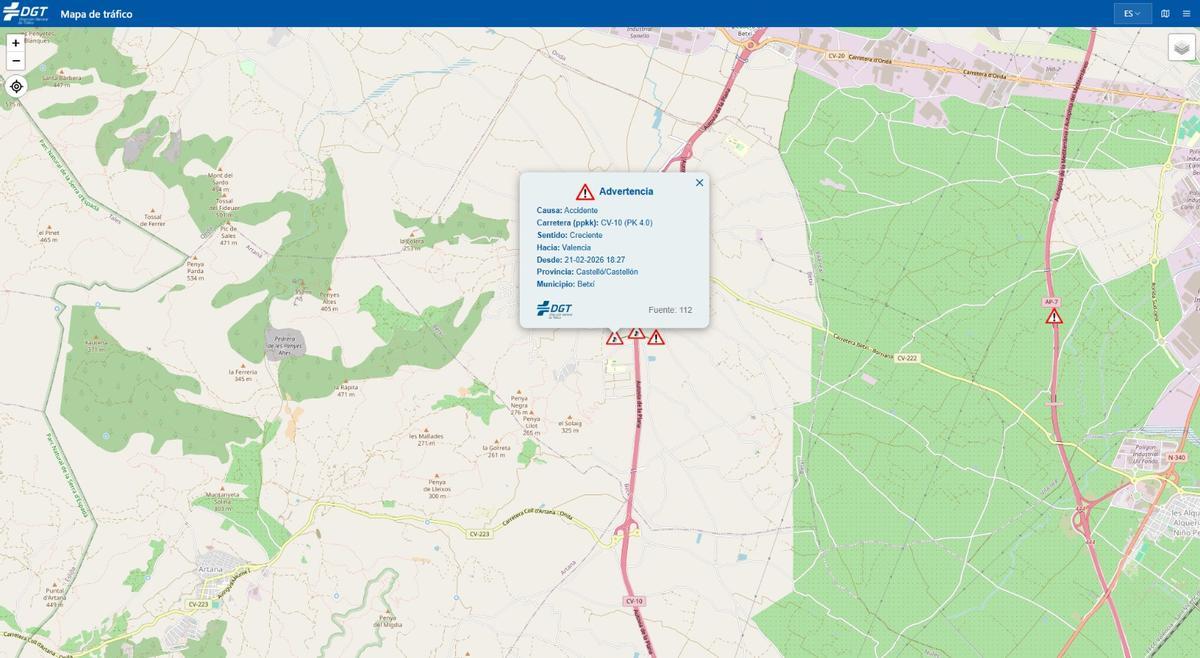Zoom in on the traffic map
Image resolution: width=1200 pixels, height=658 pixels.
coord(16,43)
